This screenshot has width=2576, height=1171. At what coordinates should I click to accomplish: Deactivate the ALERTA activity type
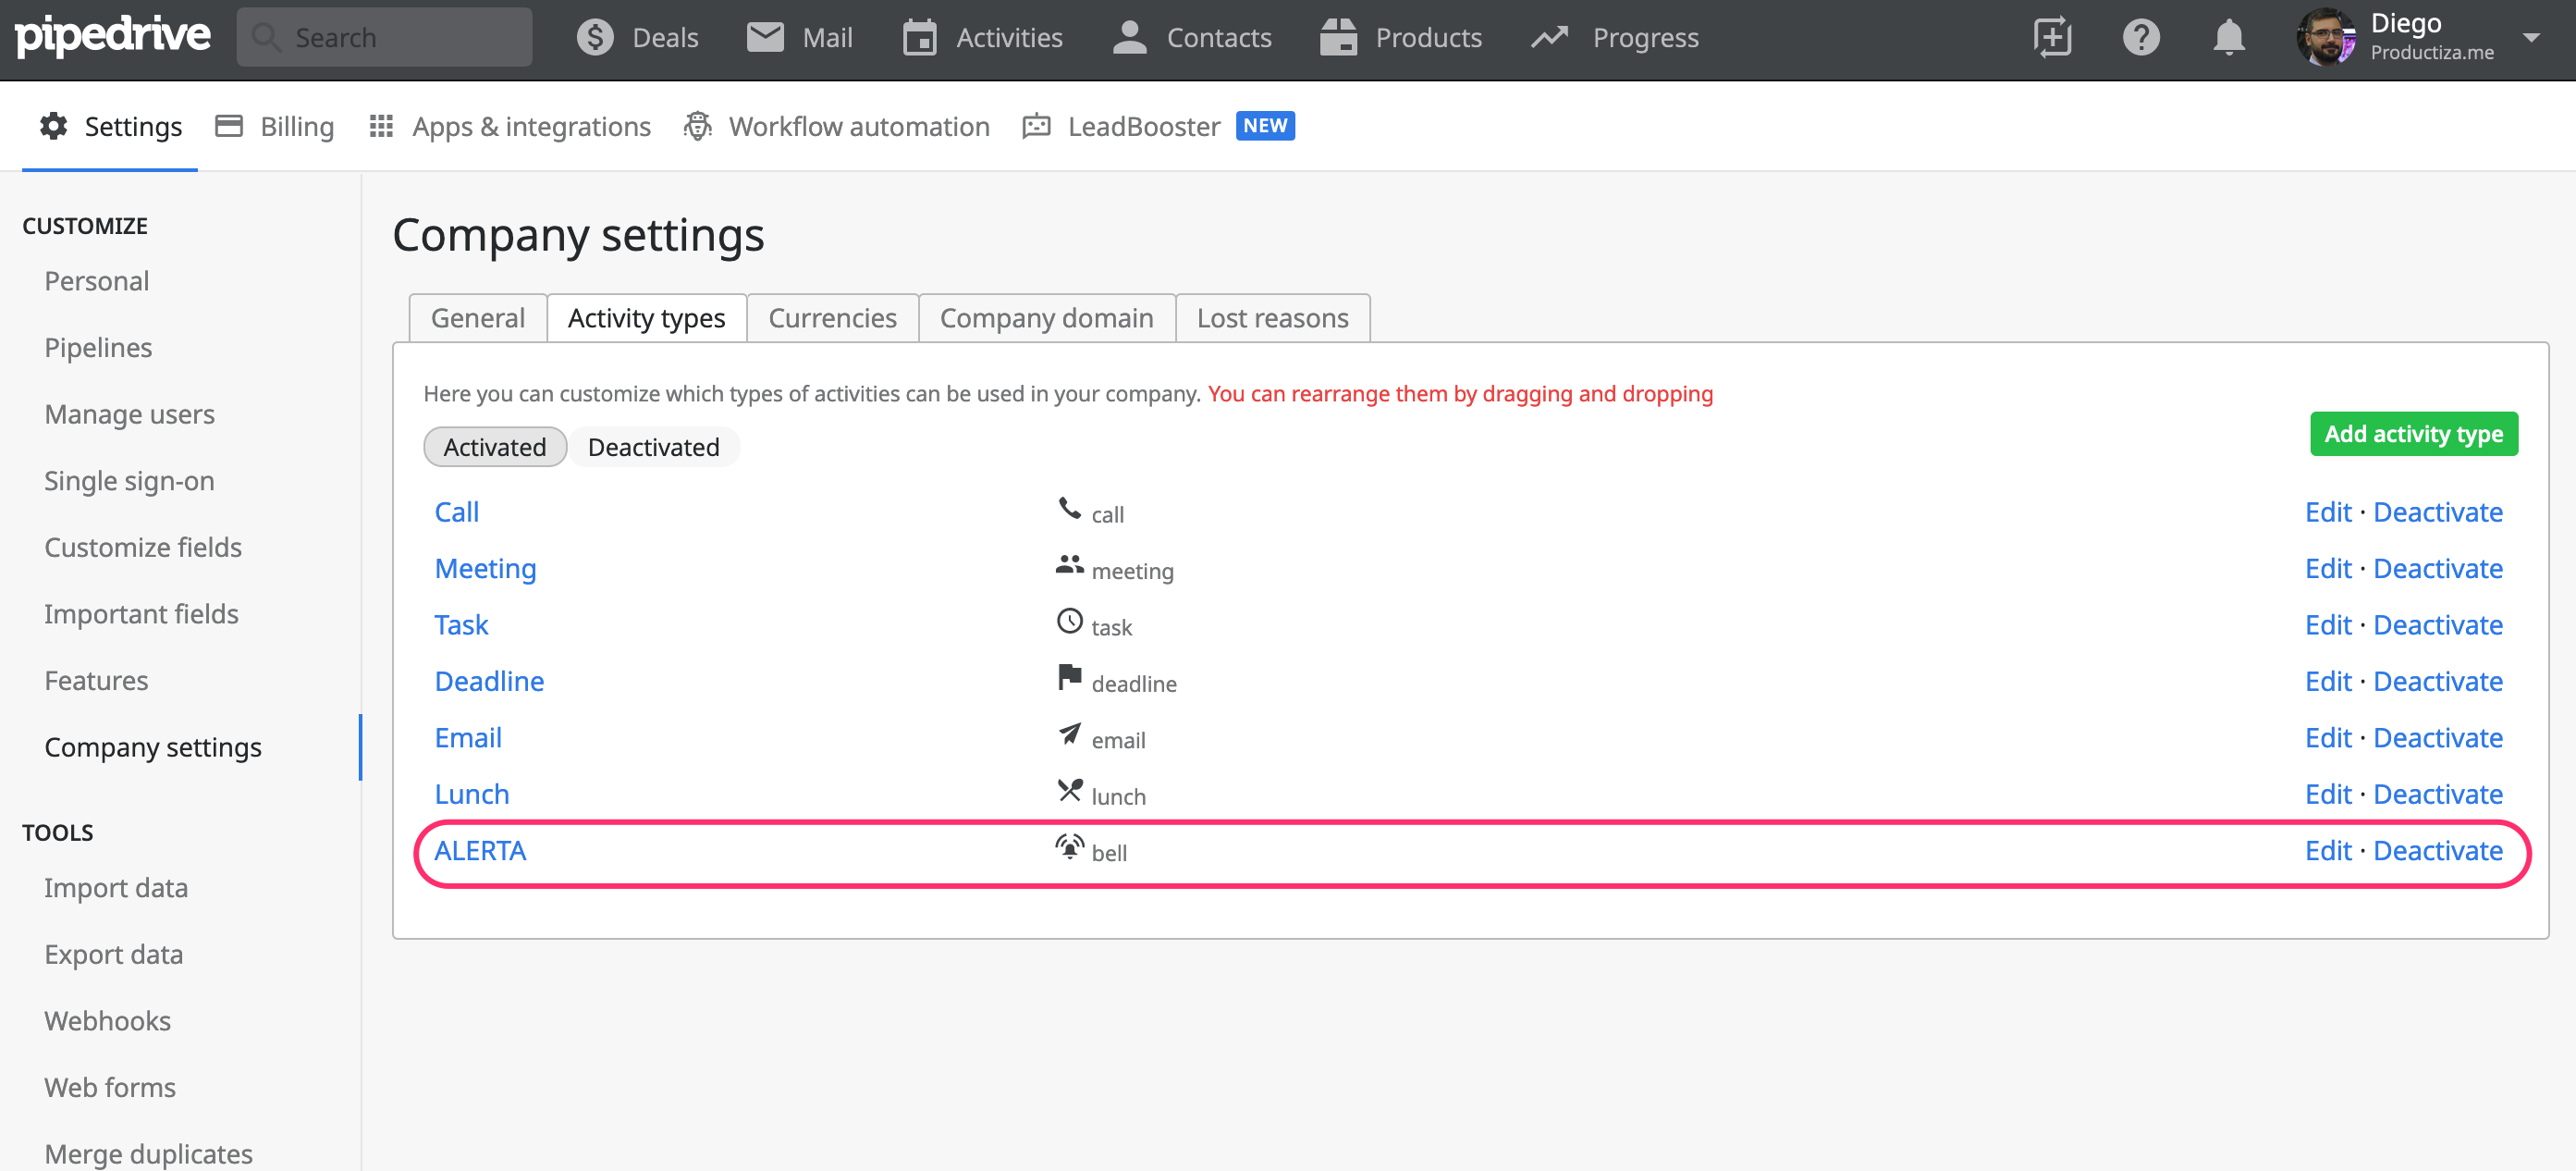tap(2437, 851)
